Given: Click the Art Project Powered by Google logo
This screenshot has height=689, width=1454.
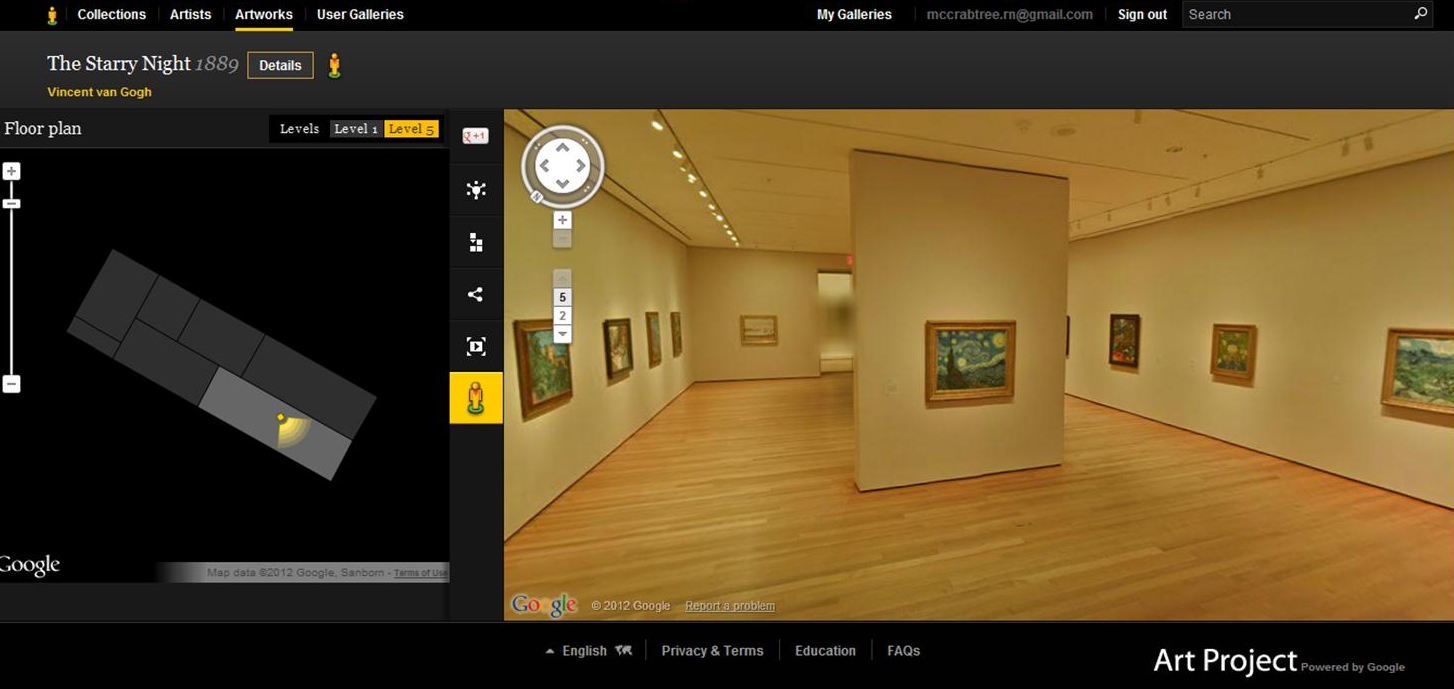Looking at the screenshot, I should [1279, 661].
